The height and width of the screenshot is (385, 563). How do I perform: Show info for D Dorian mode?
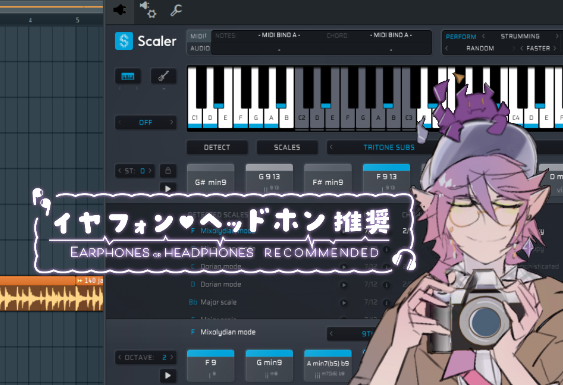point(387,285)
